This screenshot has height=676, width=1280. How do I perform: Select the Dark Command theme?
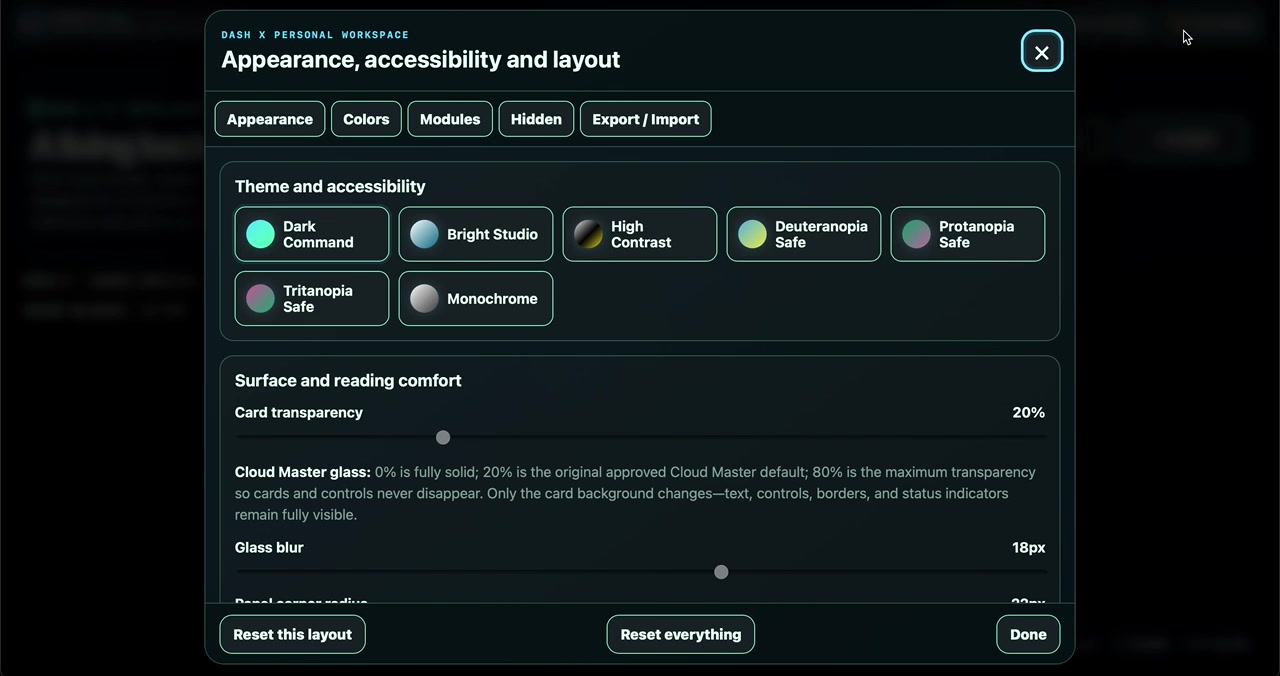312,234
